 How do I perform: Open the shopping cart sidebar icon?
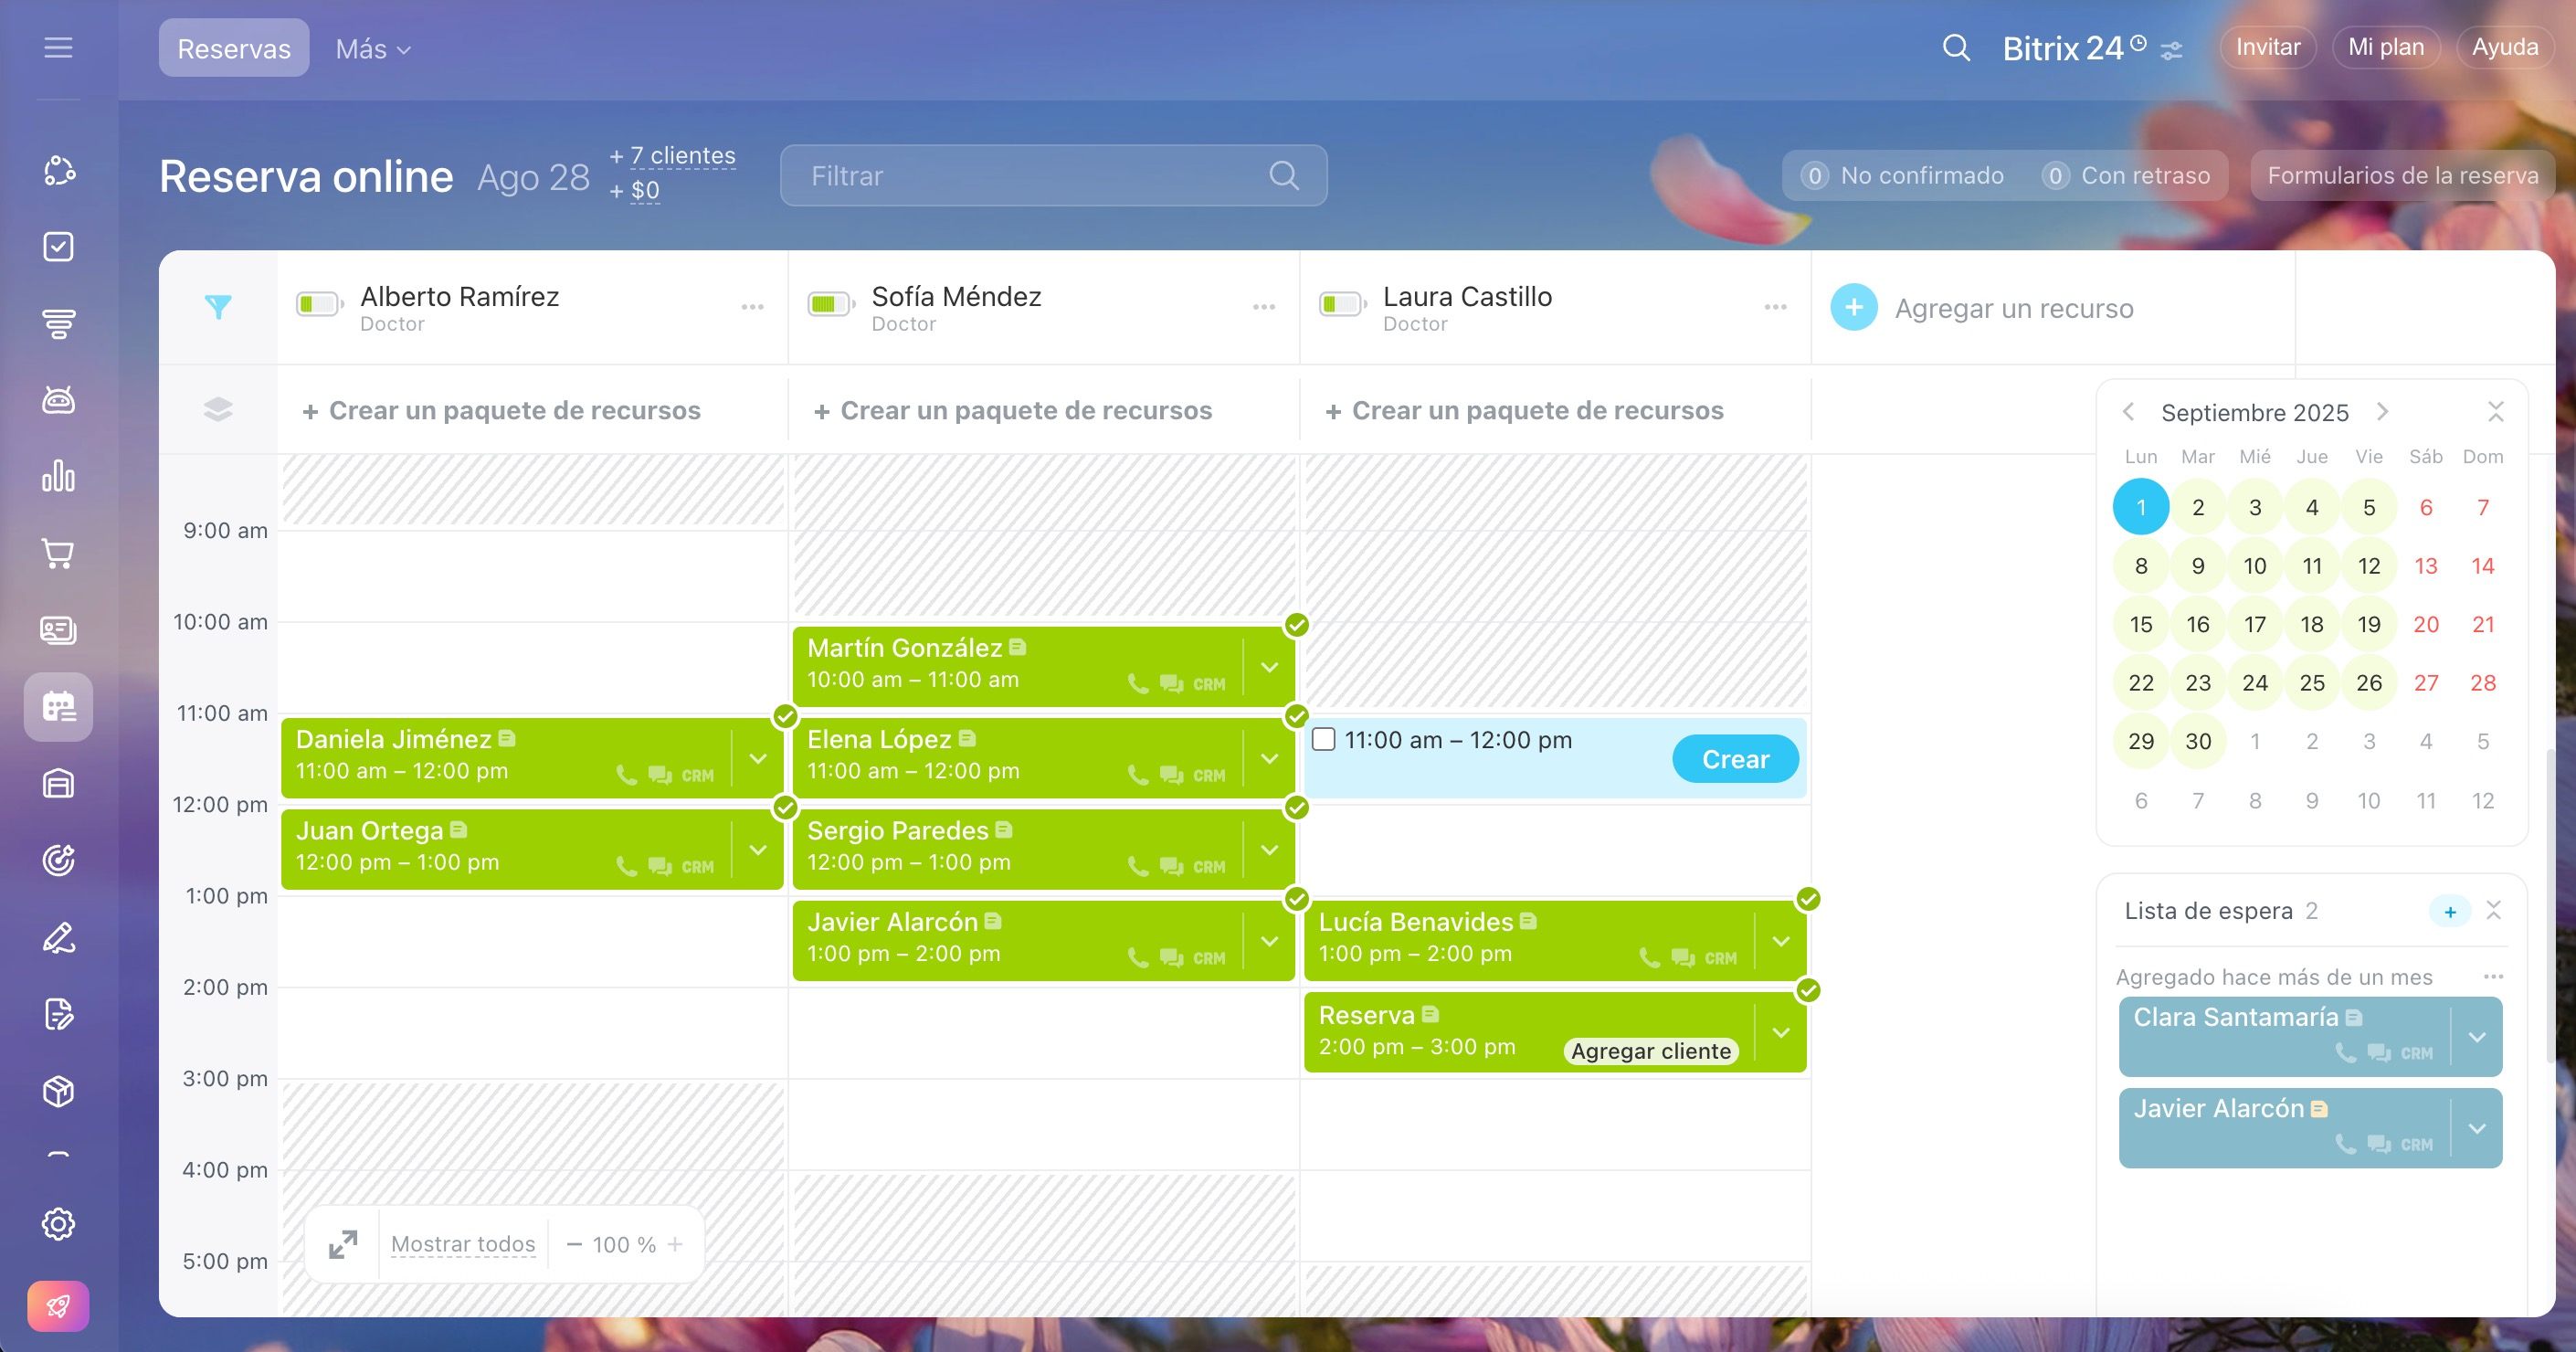pyautogui.click(x=58, y=553)
